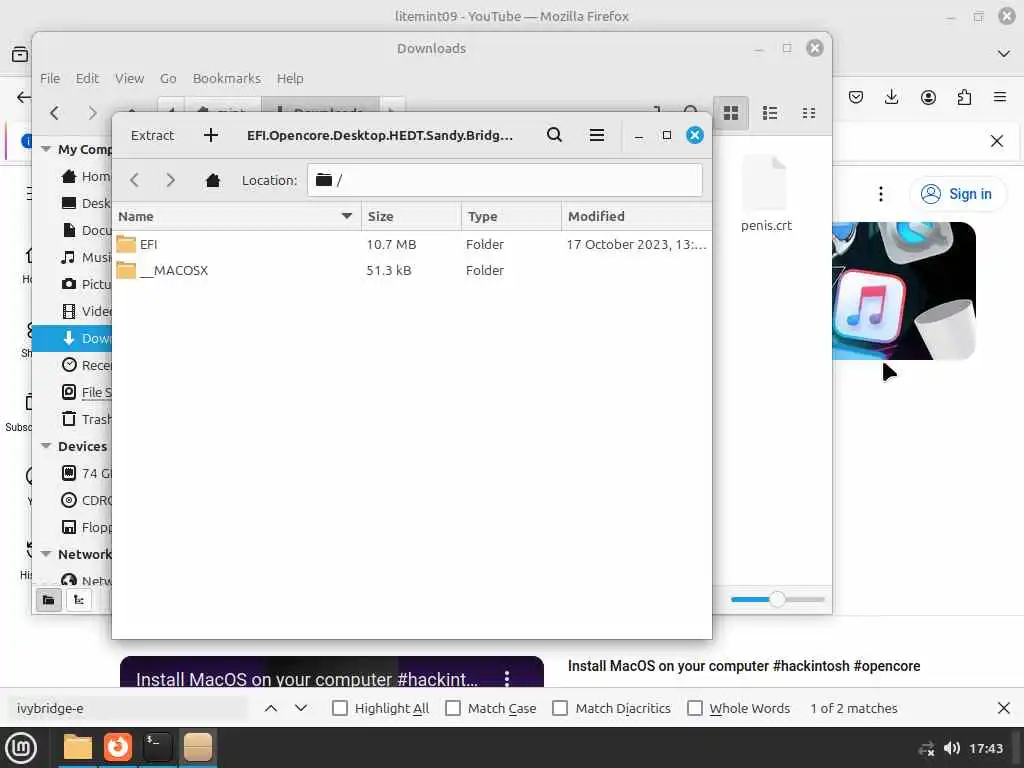Show places sidebar with the folder button

coord(48,600)
